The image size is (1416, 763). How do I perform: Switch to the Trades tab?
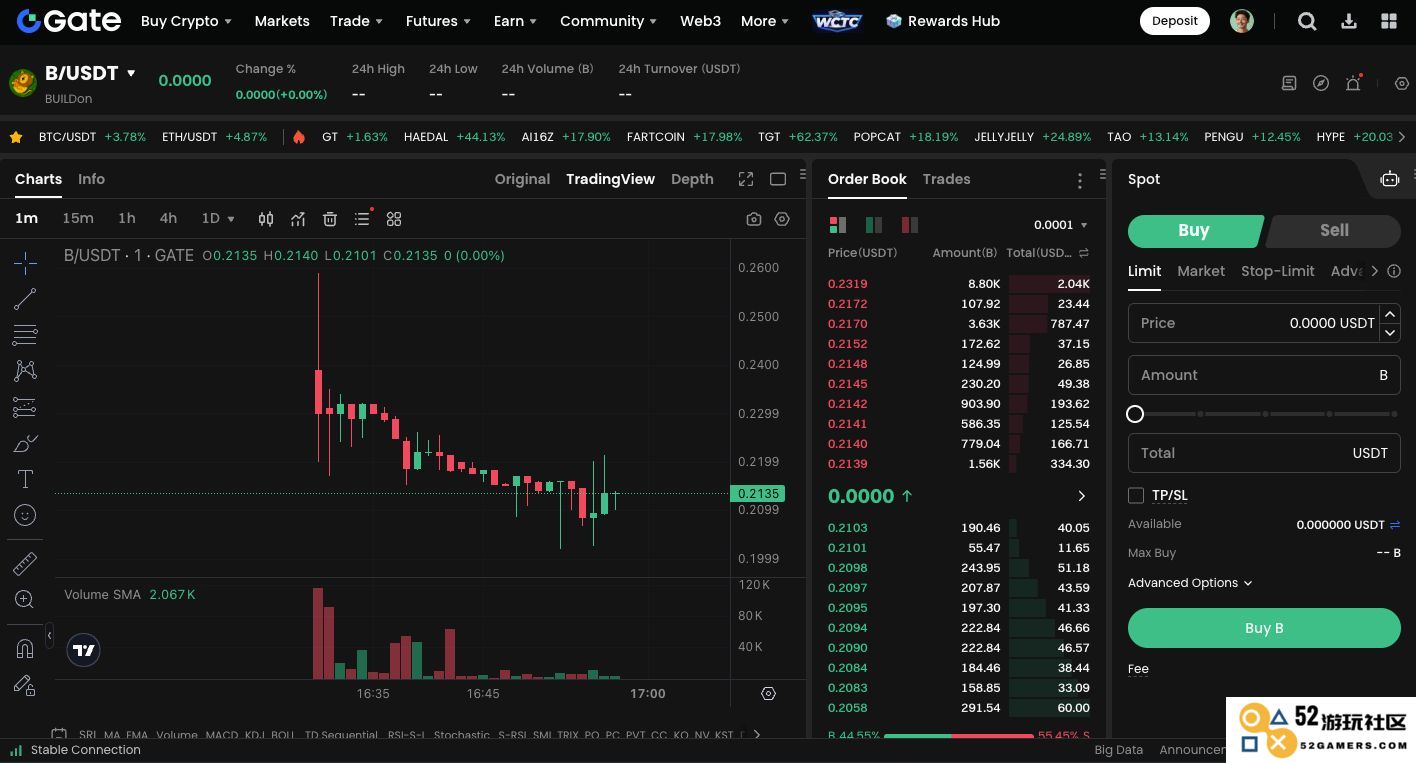pyautogui.click(x=946, y=179)
